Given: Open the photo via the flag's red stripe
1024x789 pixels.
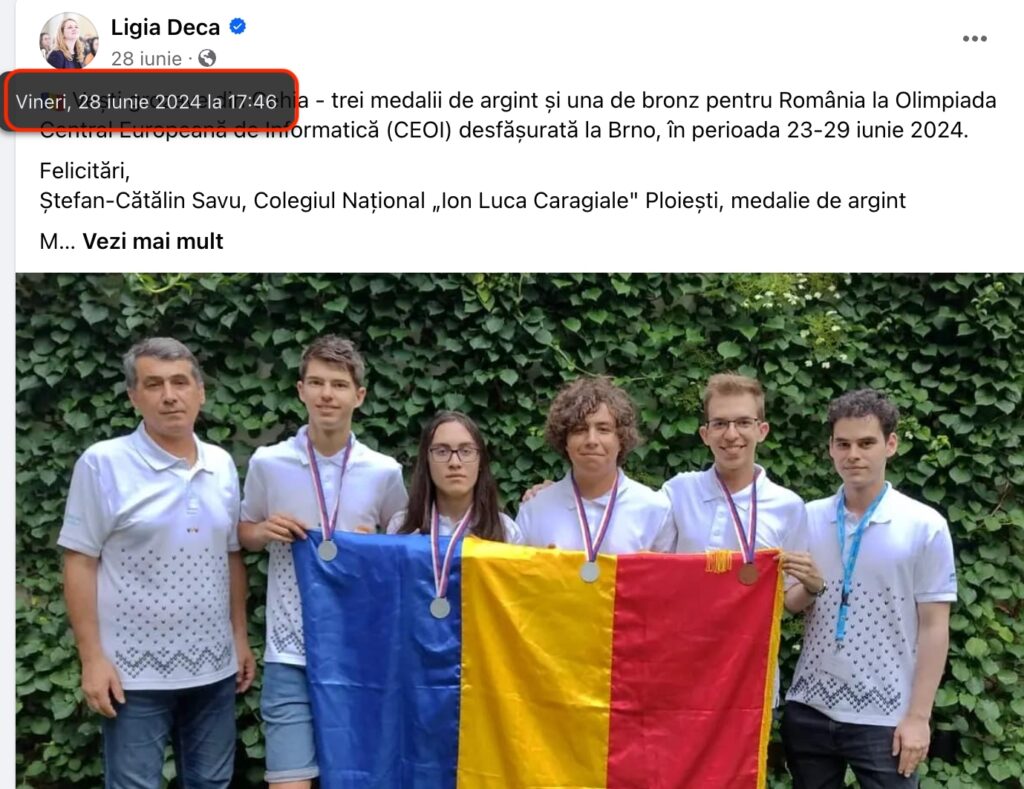Looking at the screenshot, I should tap(692, 673).
